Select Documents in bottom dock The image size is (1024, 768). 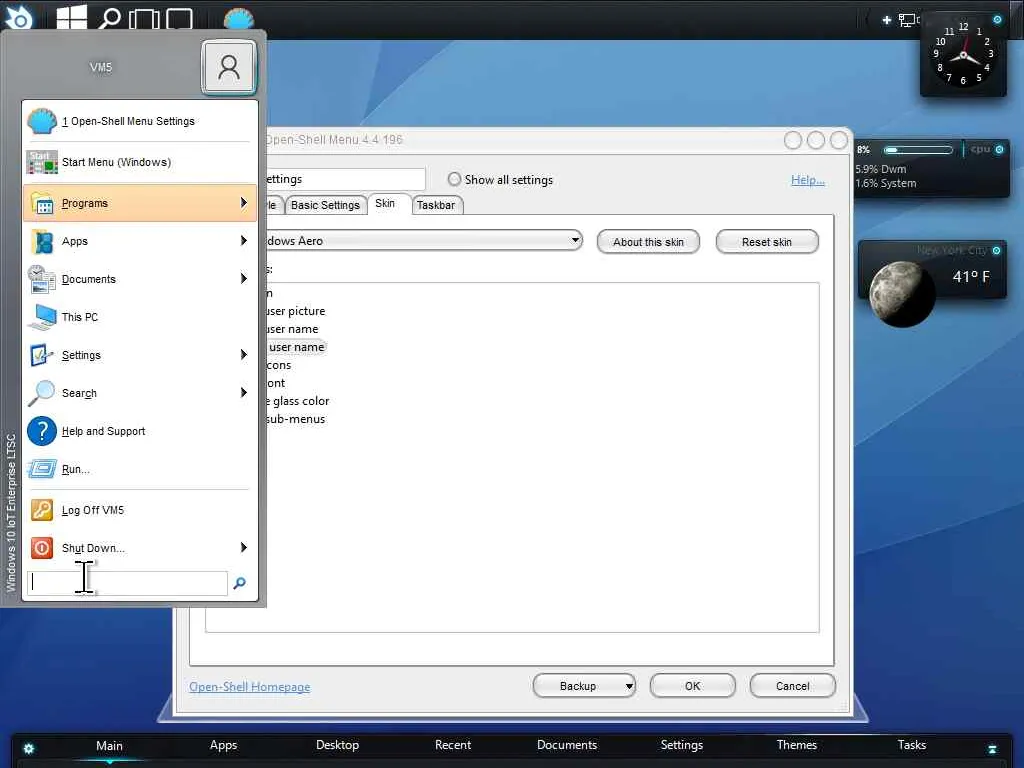point(567,745)
